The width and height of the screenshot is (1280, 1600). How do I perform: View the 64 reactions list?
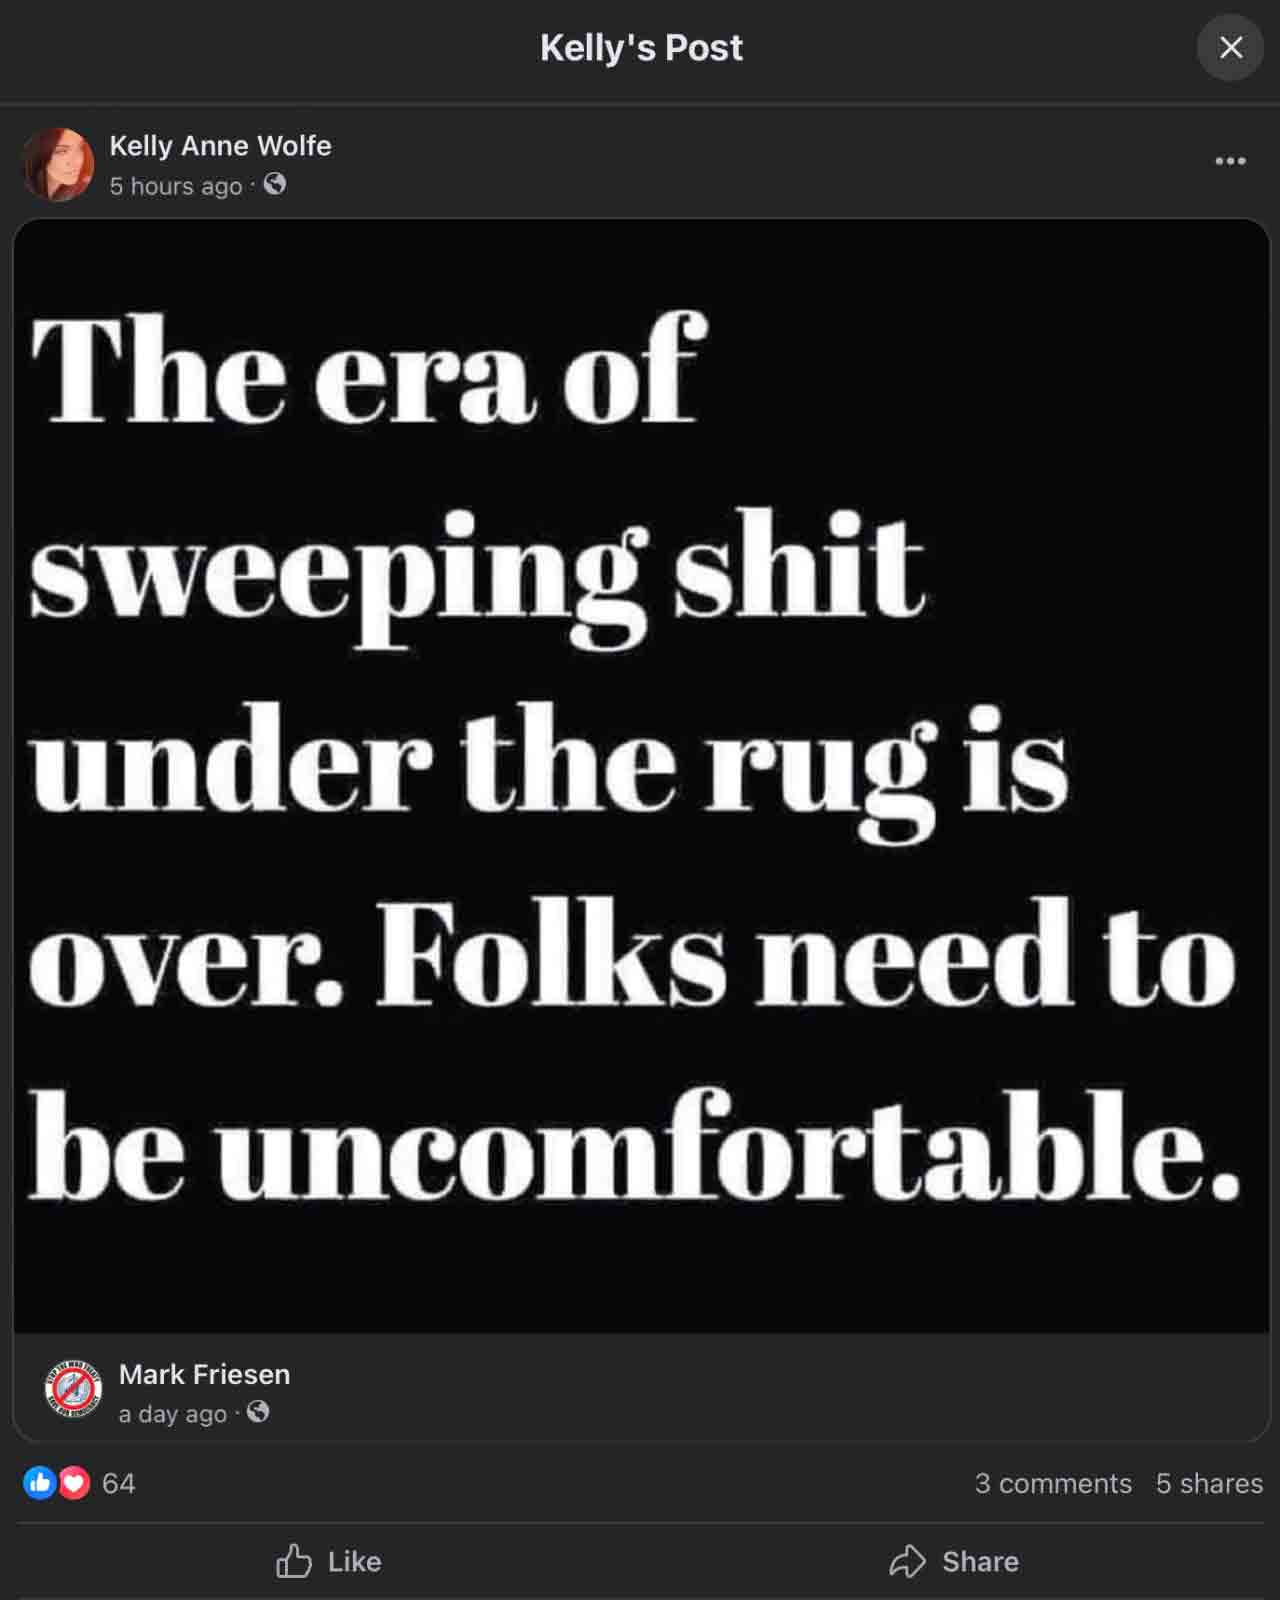(118, 1483)
